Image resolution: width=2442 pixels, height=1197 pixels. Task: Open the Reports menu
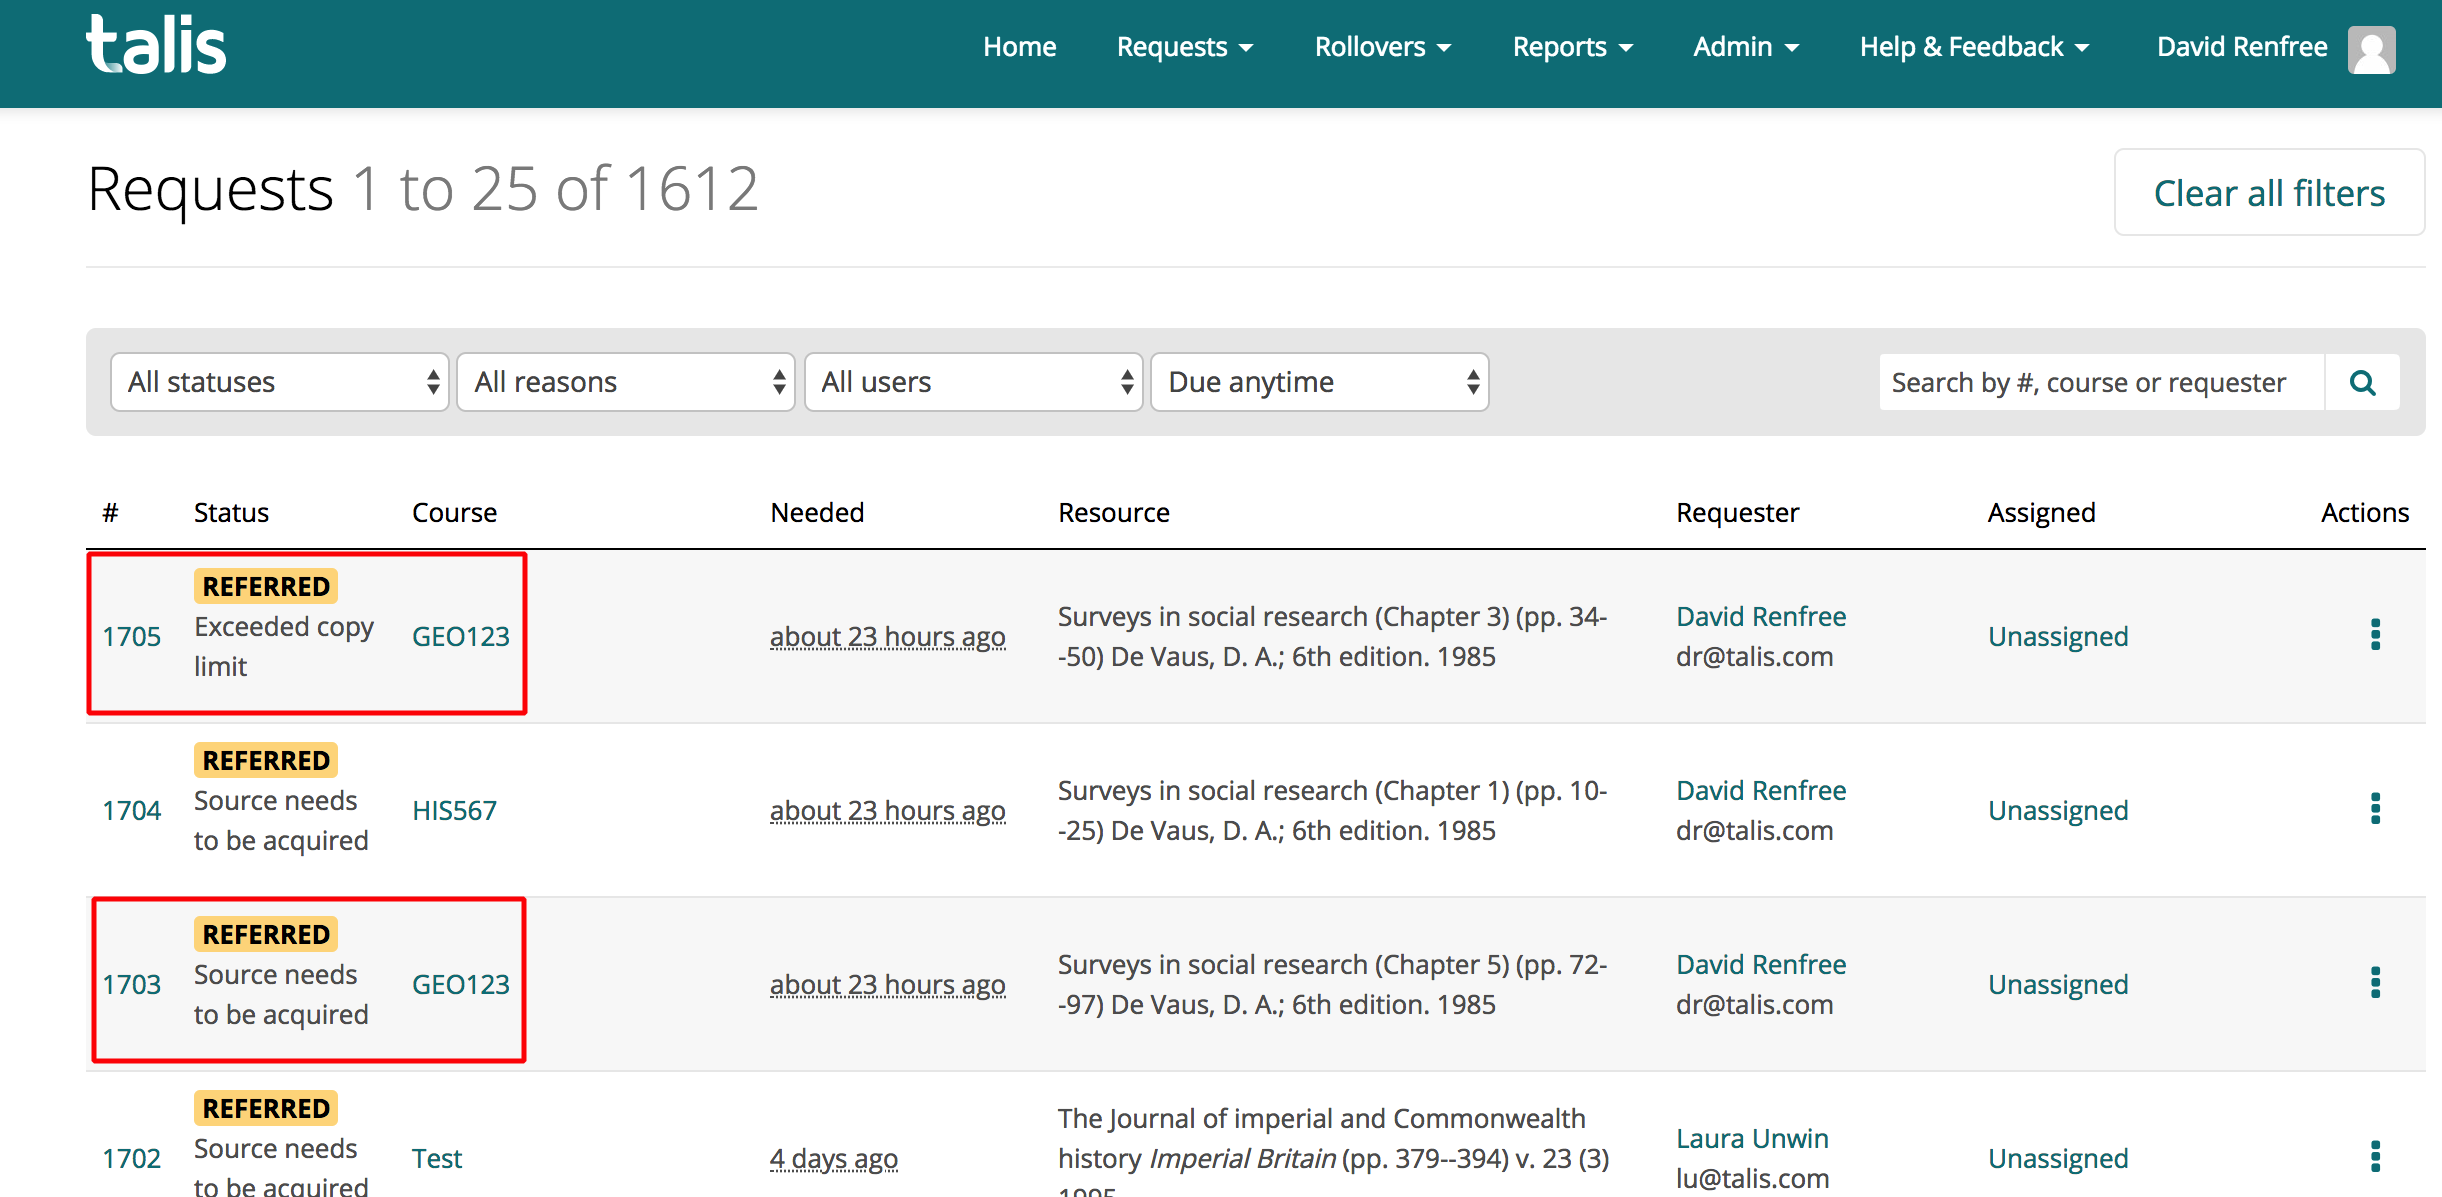[1571, 47]
